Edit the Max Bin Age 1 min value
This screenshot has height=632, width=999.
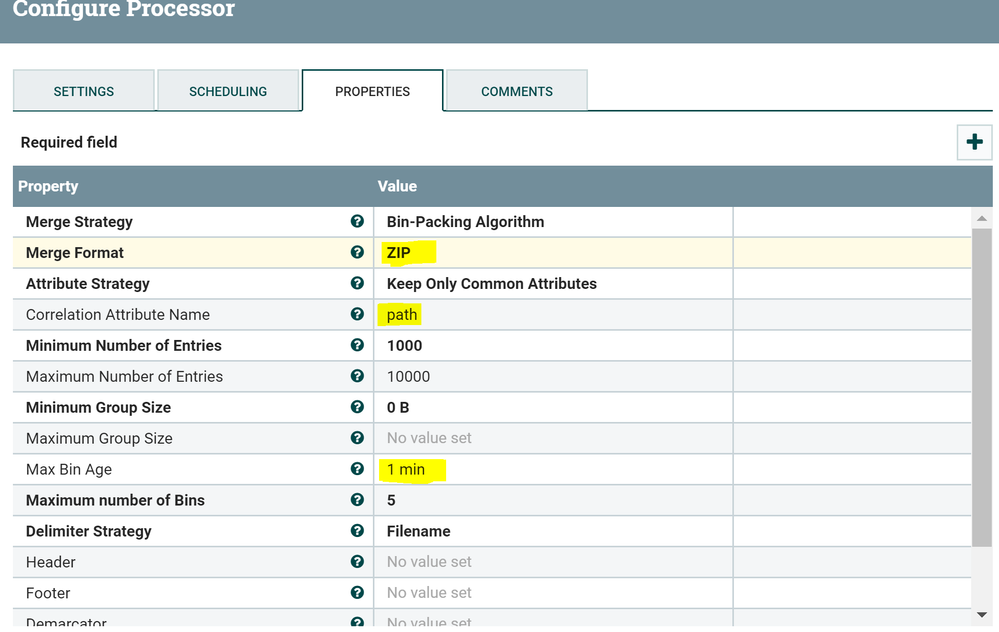pyautogui.click(x=406, y=469)
